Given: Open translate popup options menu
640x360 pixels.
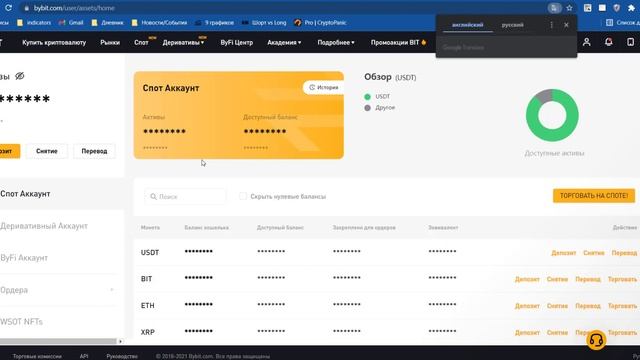Looking at the screenshot, I should (x=551, y=25).
